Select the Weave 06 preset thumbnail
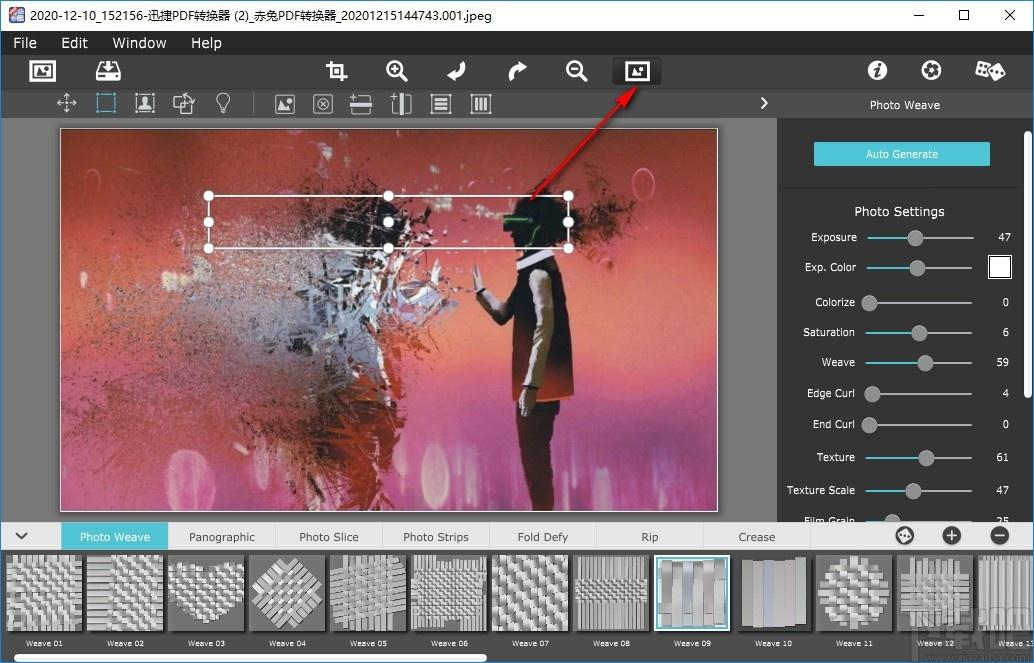This screenshot has height=663, width=1034. click(449, 594)
